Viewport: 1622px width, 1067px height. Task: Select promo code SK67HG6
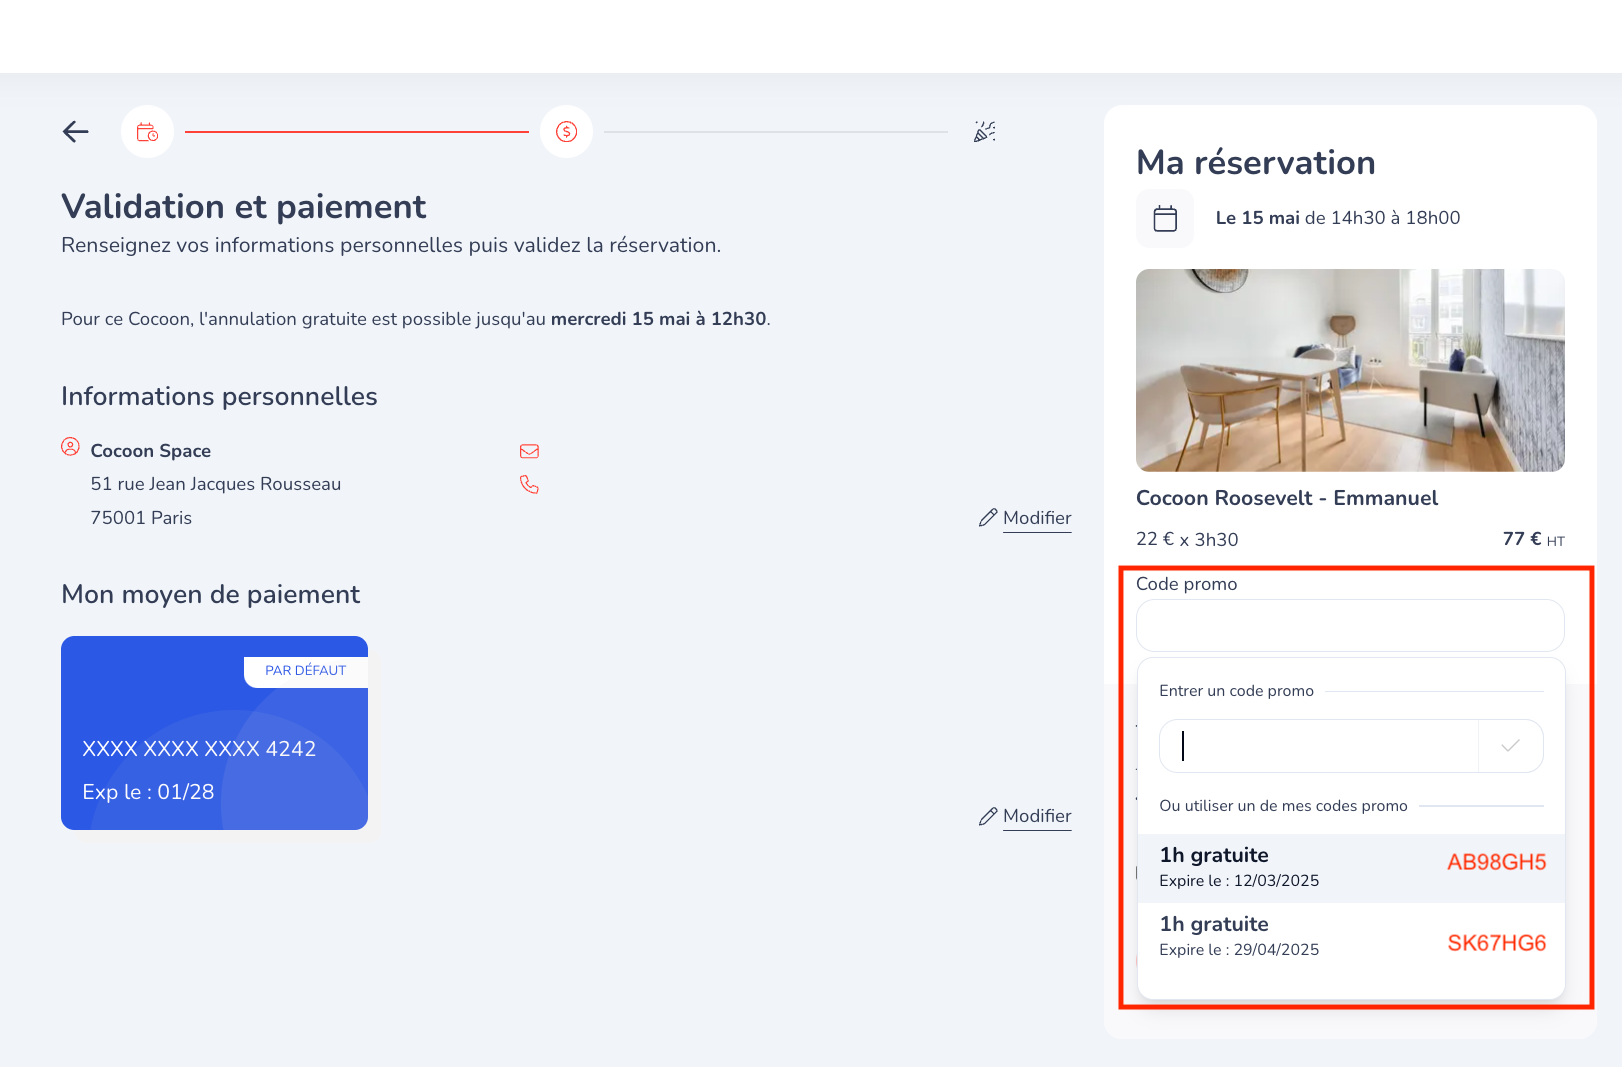(1351, 937)
